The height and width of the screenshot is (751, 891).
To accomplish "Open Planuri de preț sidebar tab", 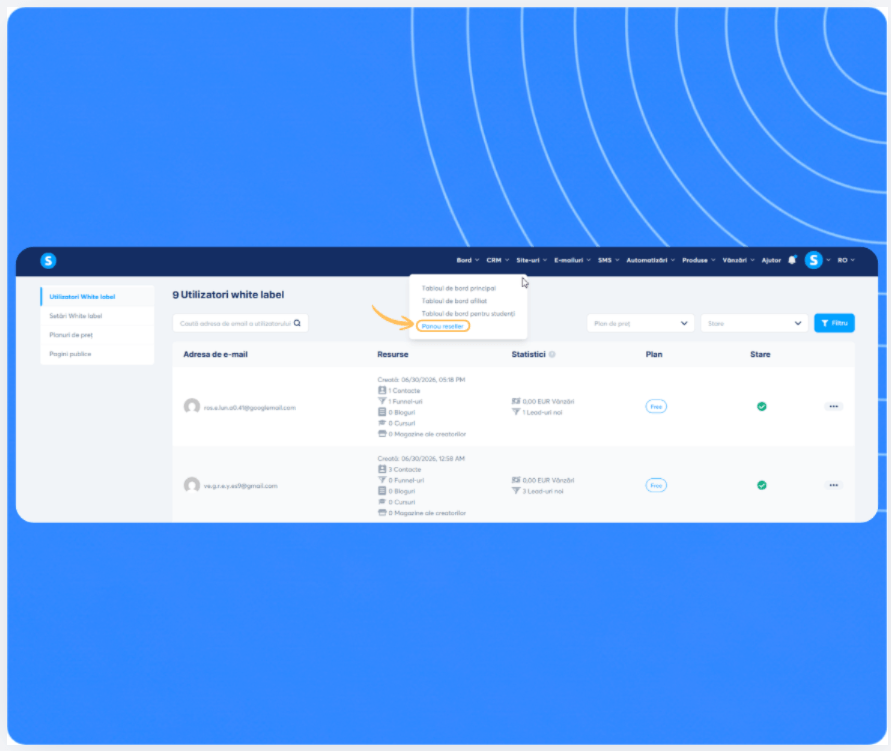I will pyautogui.click(x=97, y=335).
